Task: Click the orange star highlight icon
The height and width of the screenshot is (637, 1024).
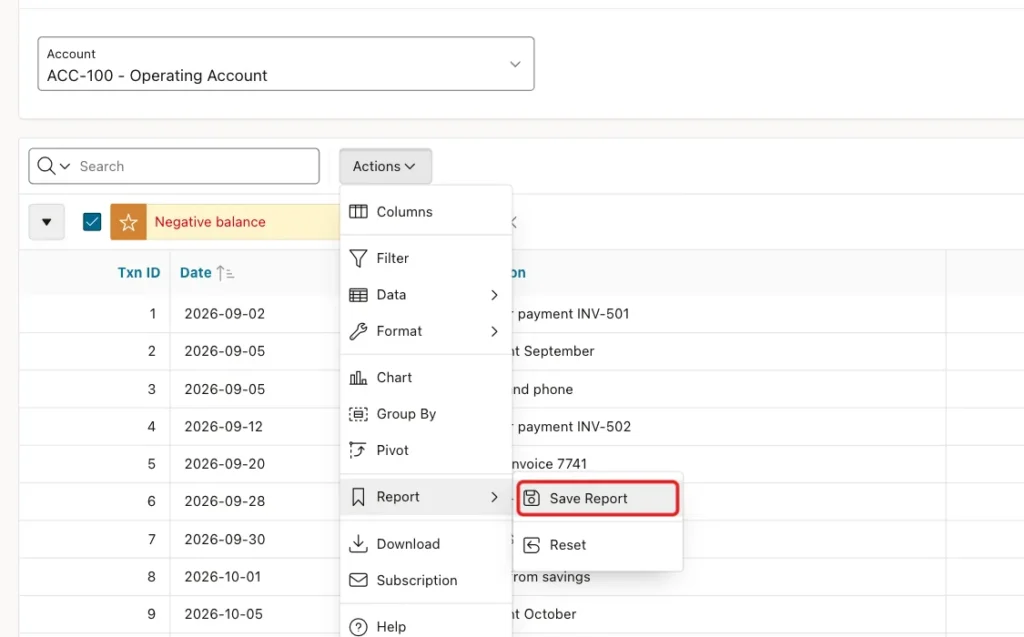Action: click(128, 222)
